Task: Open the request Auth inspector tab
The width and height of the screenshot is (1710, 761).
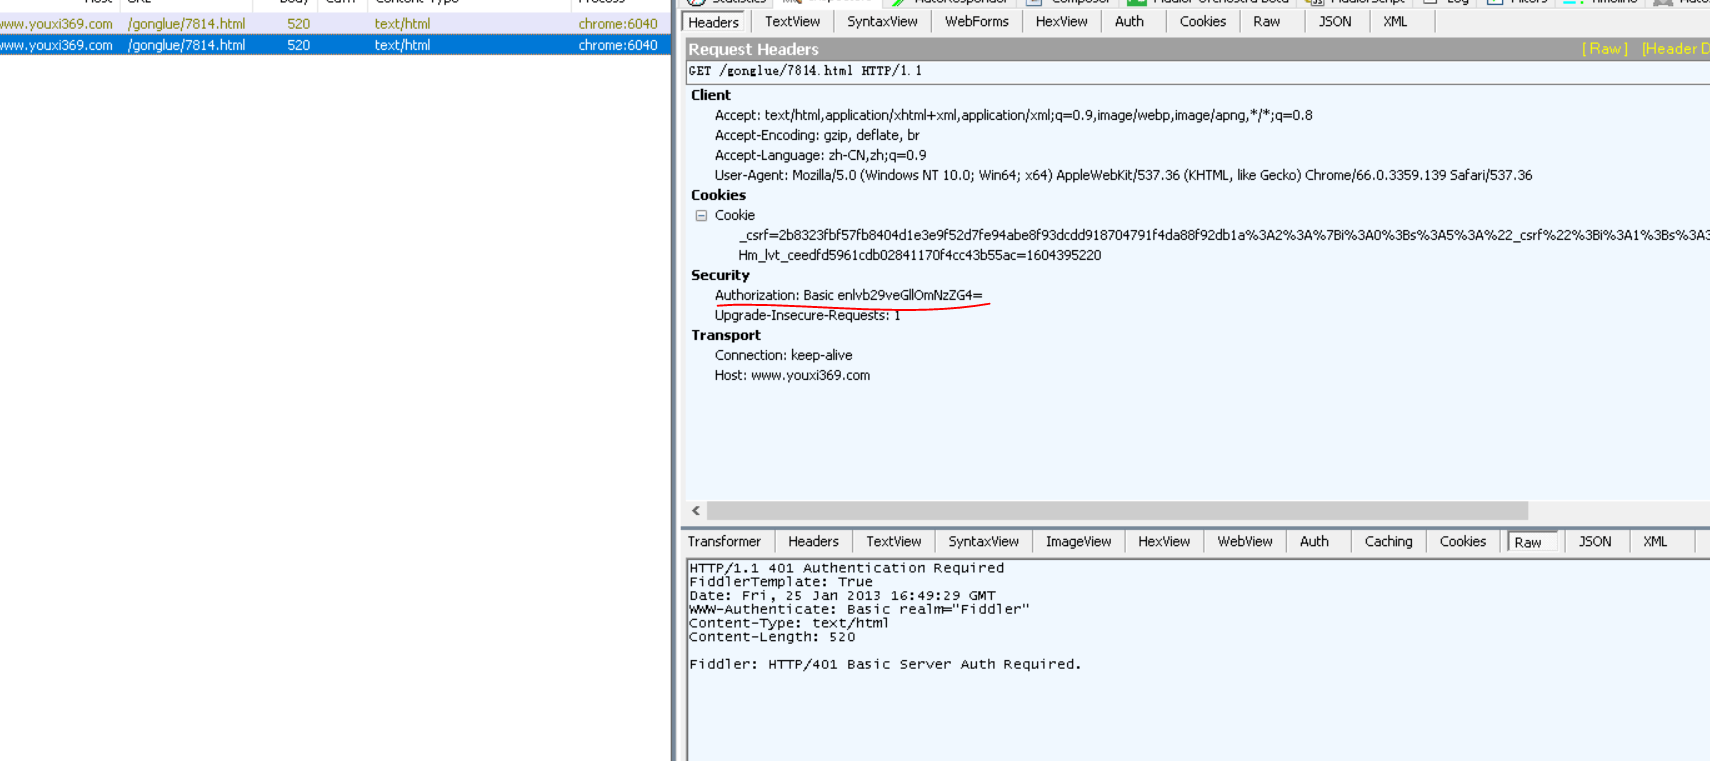Action: pos(1129,22)
